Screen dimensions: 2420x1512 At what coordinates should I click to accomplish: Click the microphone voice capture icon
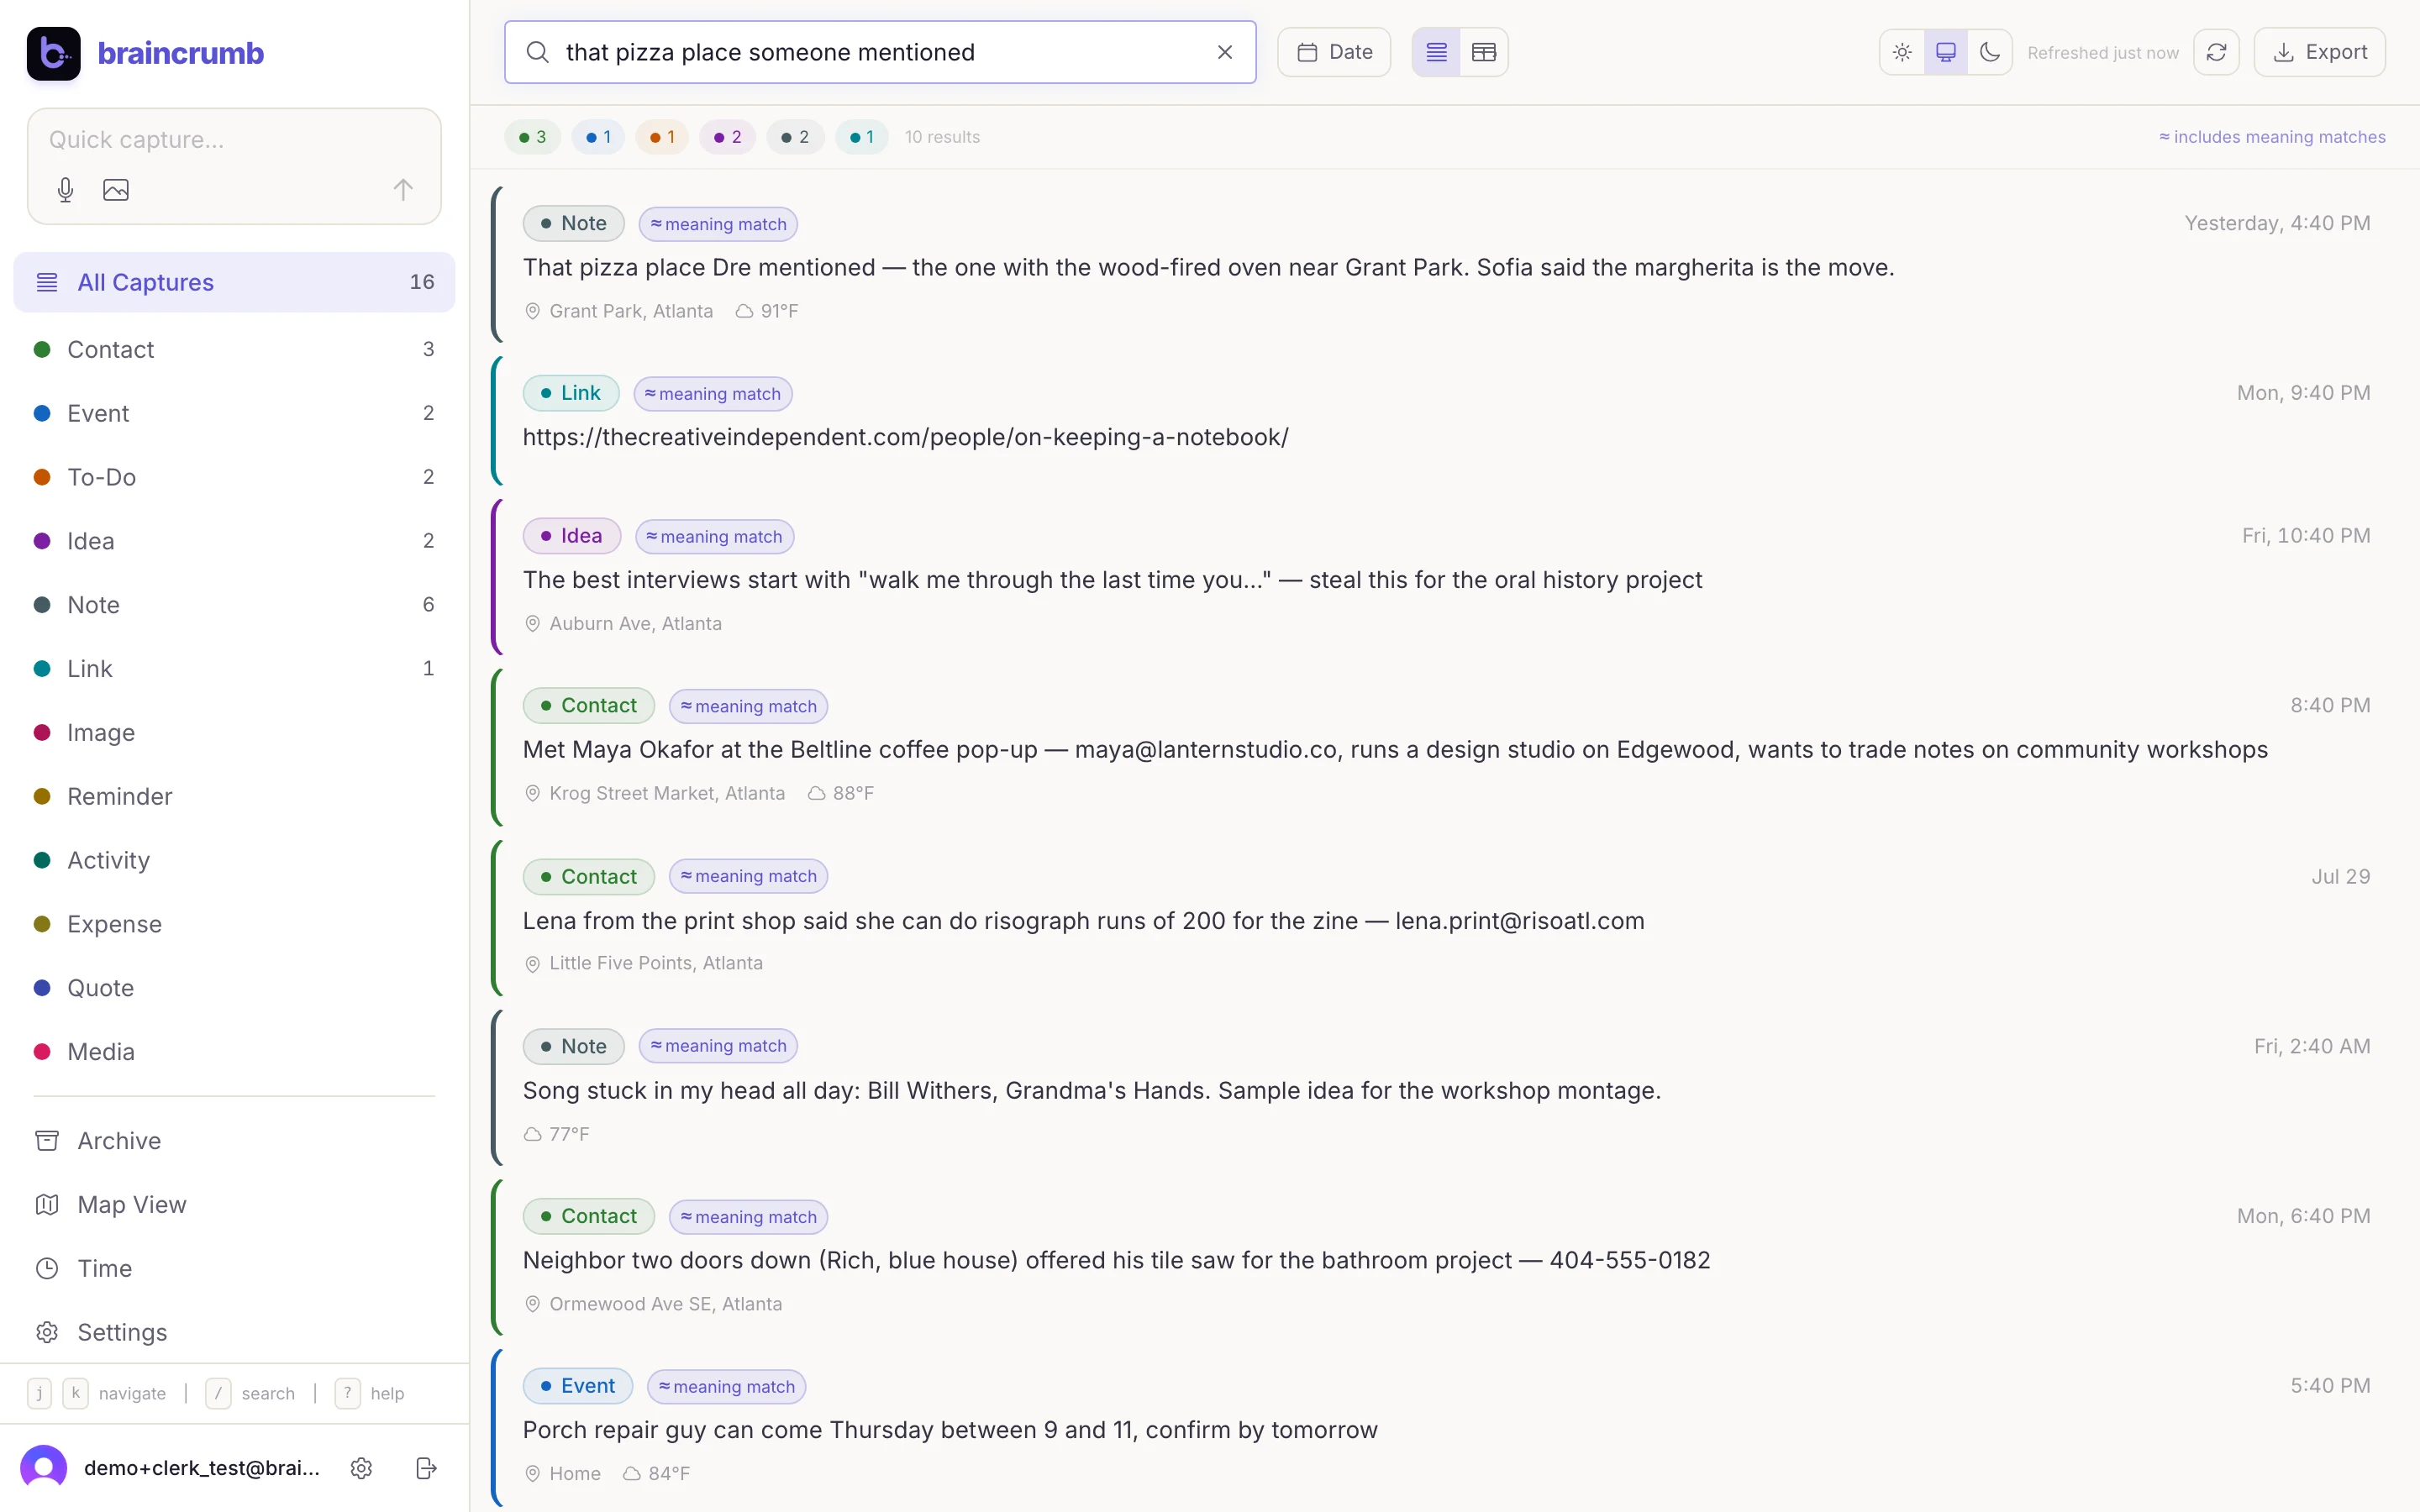click(65, 190)
